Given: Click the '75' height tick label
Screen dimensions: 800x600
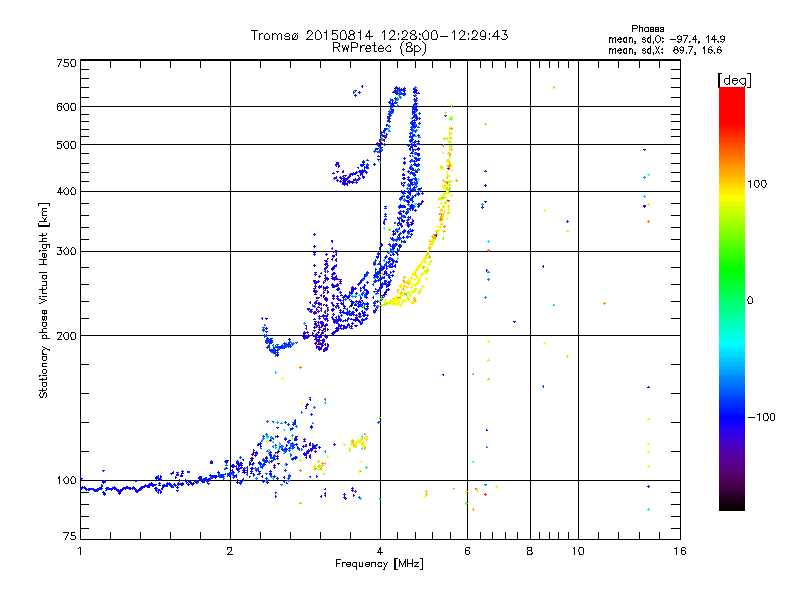Looking at the screenshot, I should [70, 536].
